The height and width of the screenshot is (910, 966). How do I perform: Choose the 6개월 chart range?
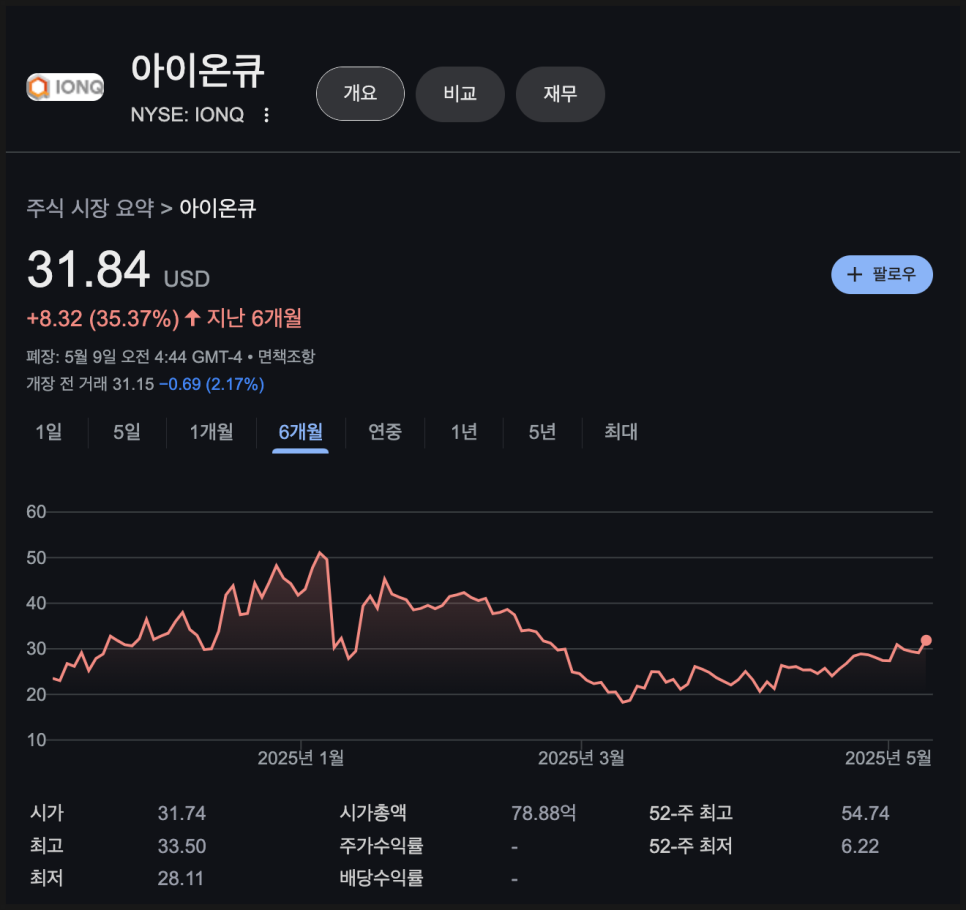click(x=301, y=432)
